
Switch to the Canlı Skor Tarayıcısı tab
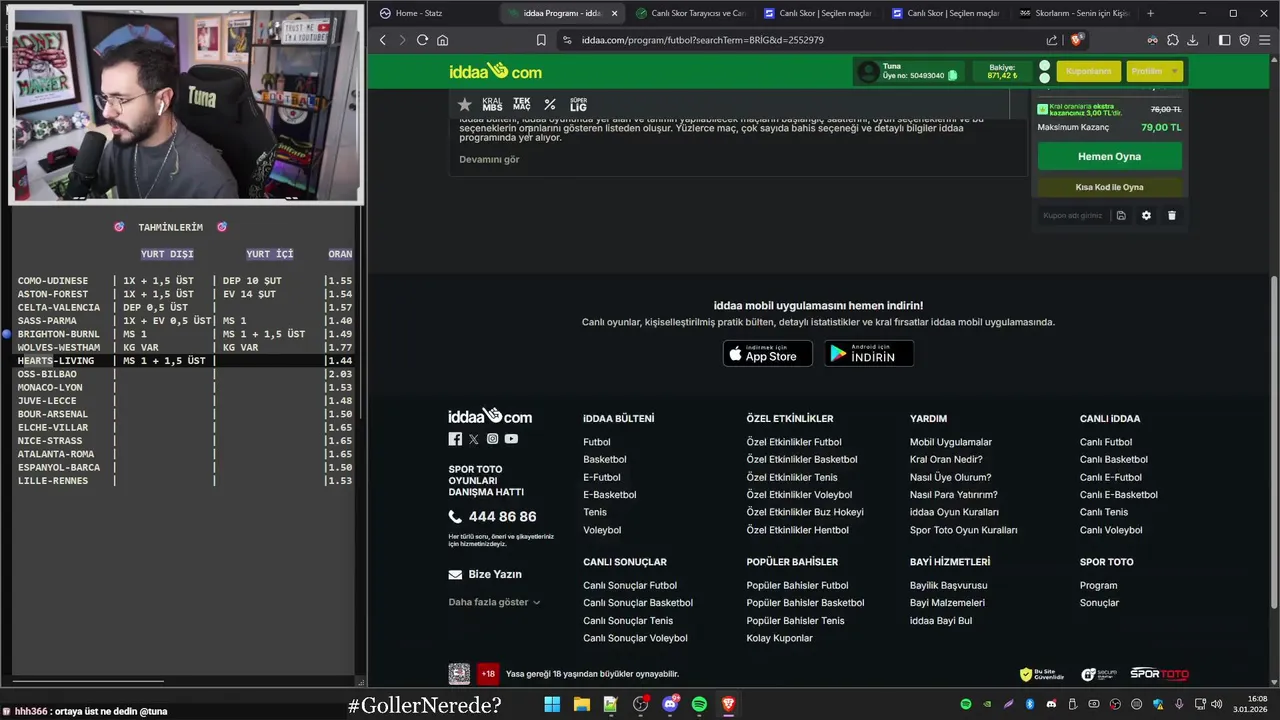tap(690, 13)
